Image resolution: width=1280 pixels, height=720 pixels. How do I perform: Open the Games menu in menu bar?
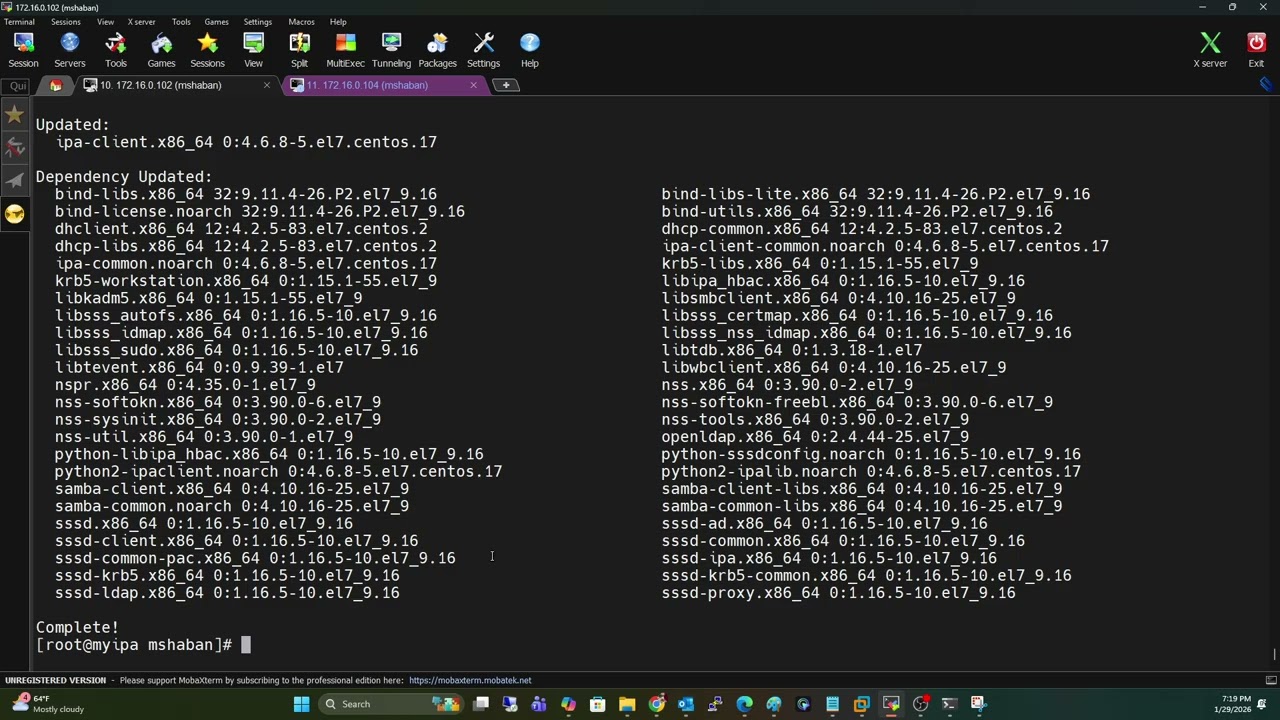pyautogui.click(x=216, y=22)
